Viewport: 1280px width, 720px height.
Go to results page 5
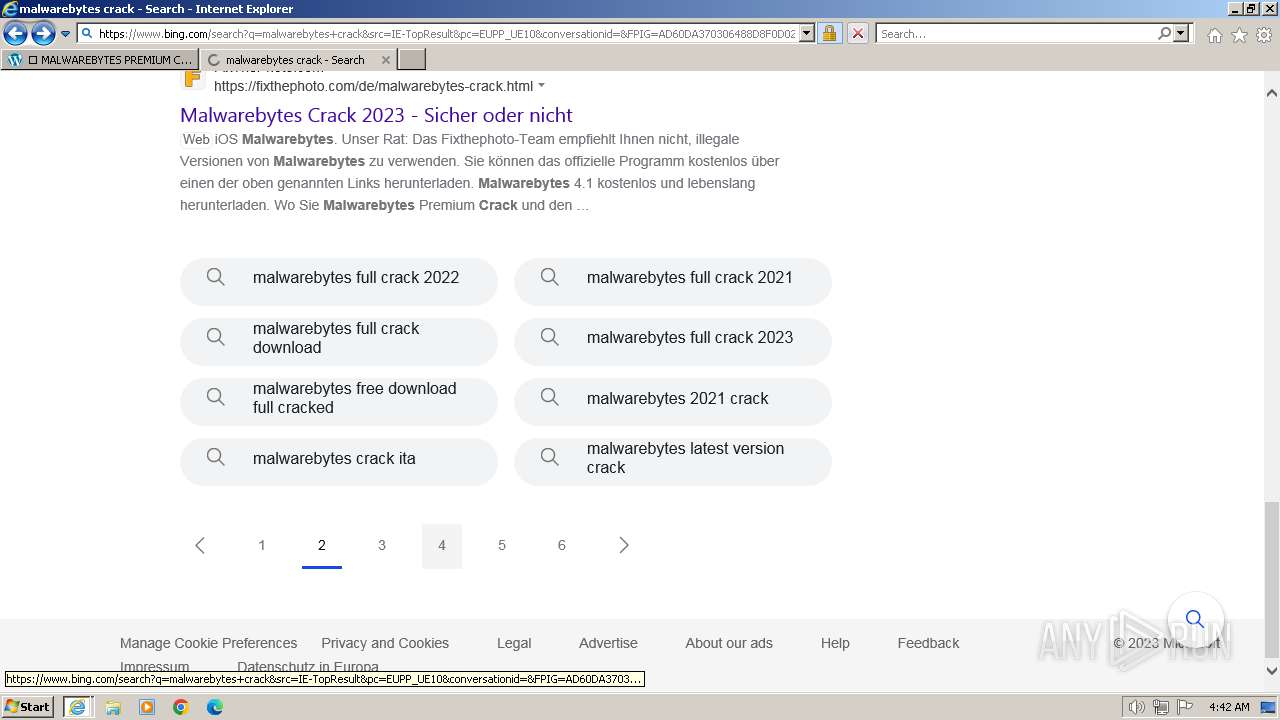502,545
